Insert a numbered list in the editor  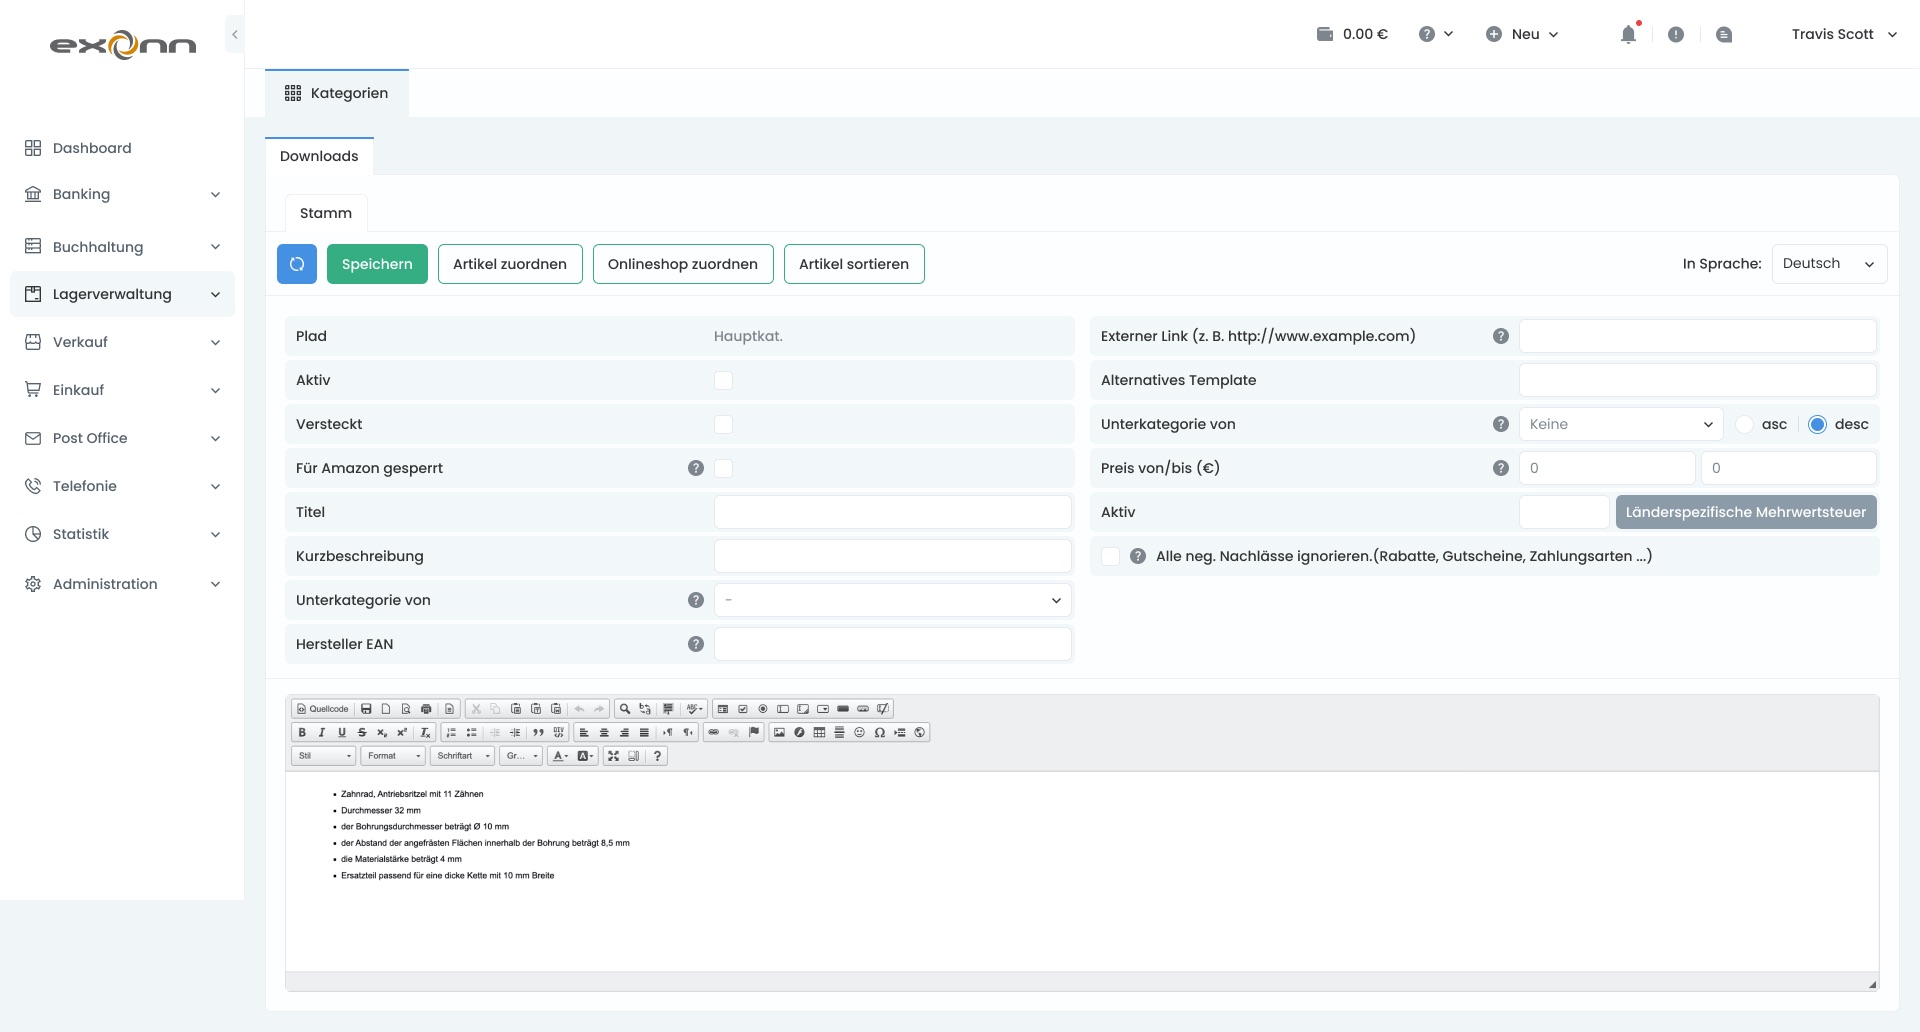[451, 732]
